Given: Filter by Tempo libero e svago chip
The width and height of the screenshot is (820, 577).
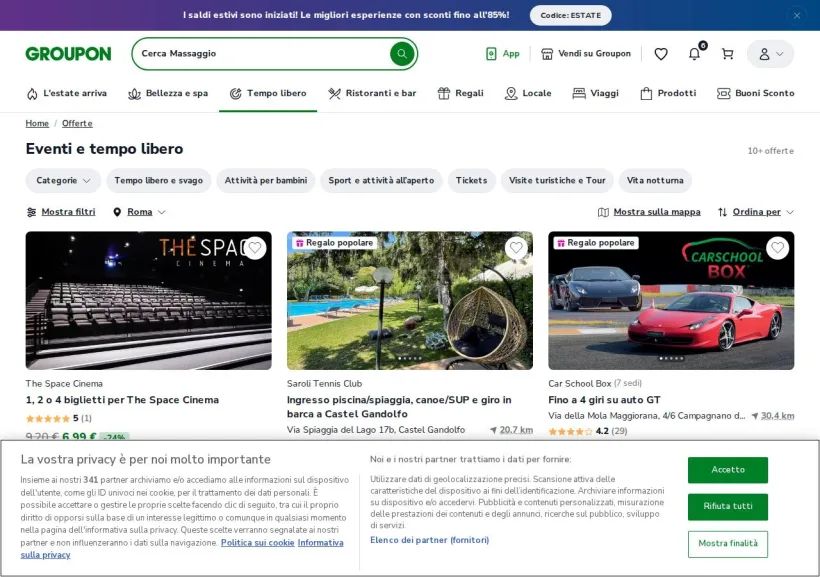Looking at the screenshot, I should click(x=158, y=180).
